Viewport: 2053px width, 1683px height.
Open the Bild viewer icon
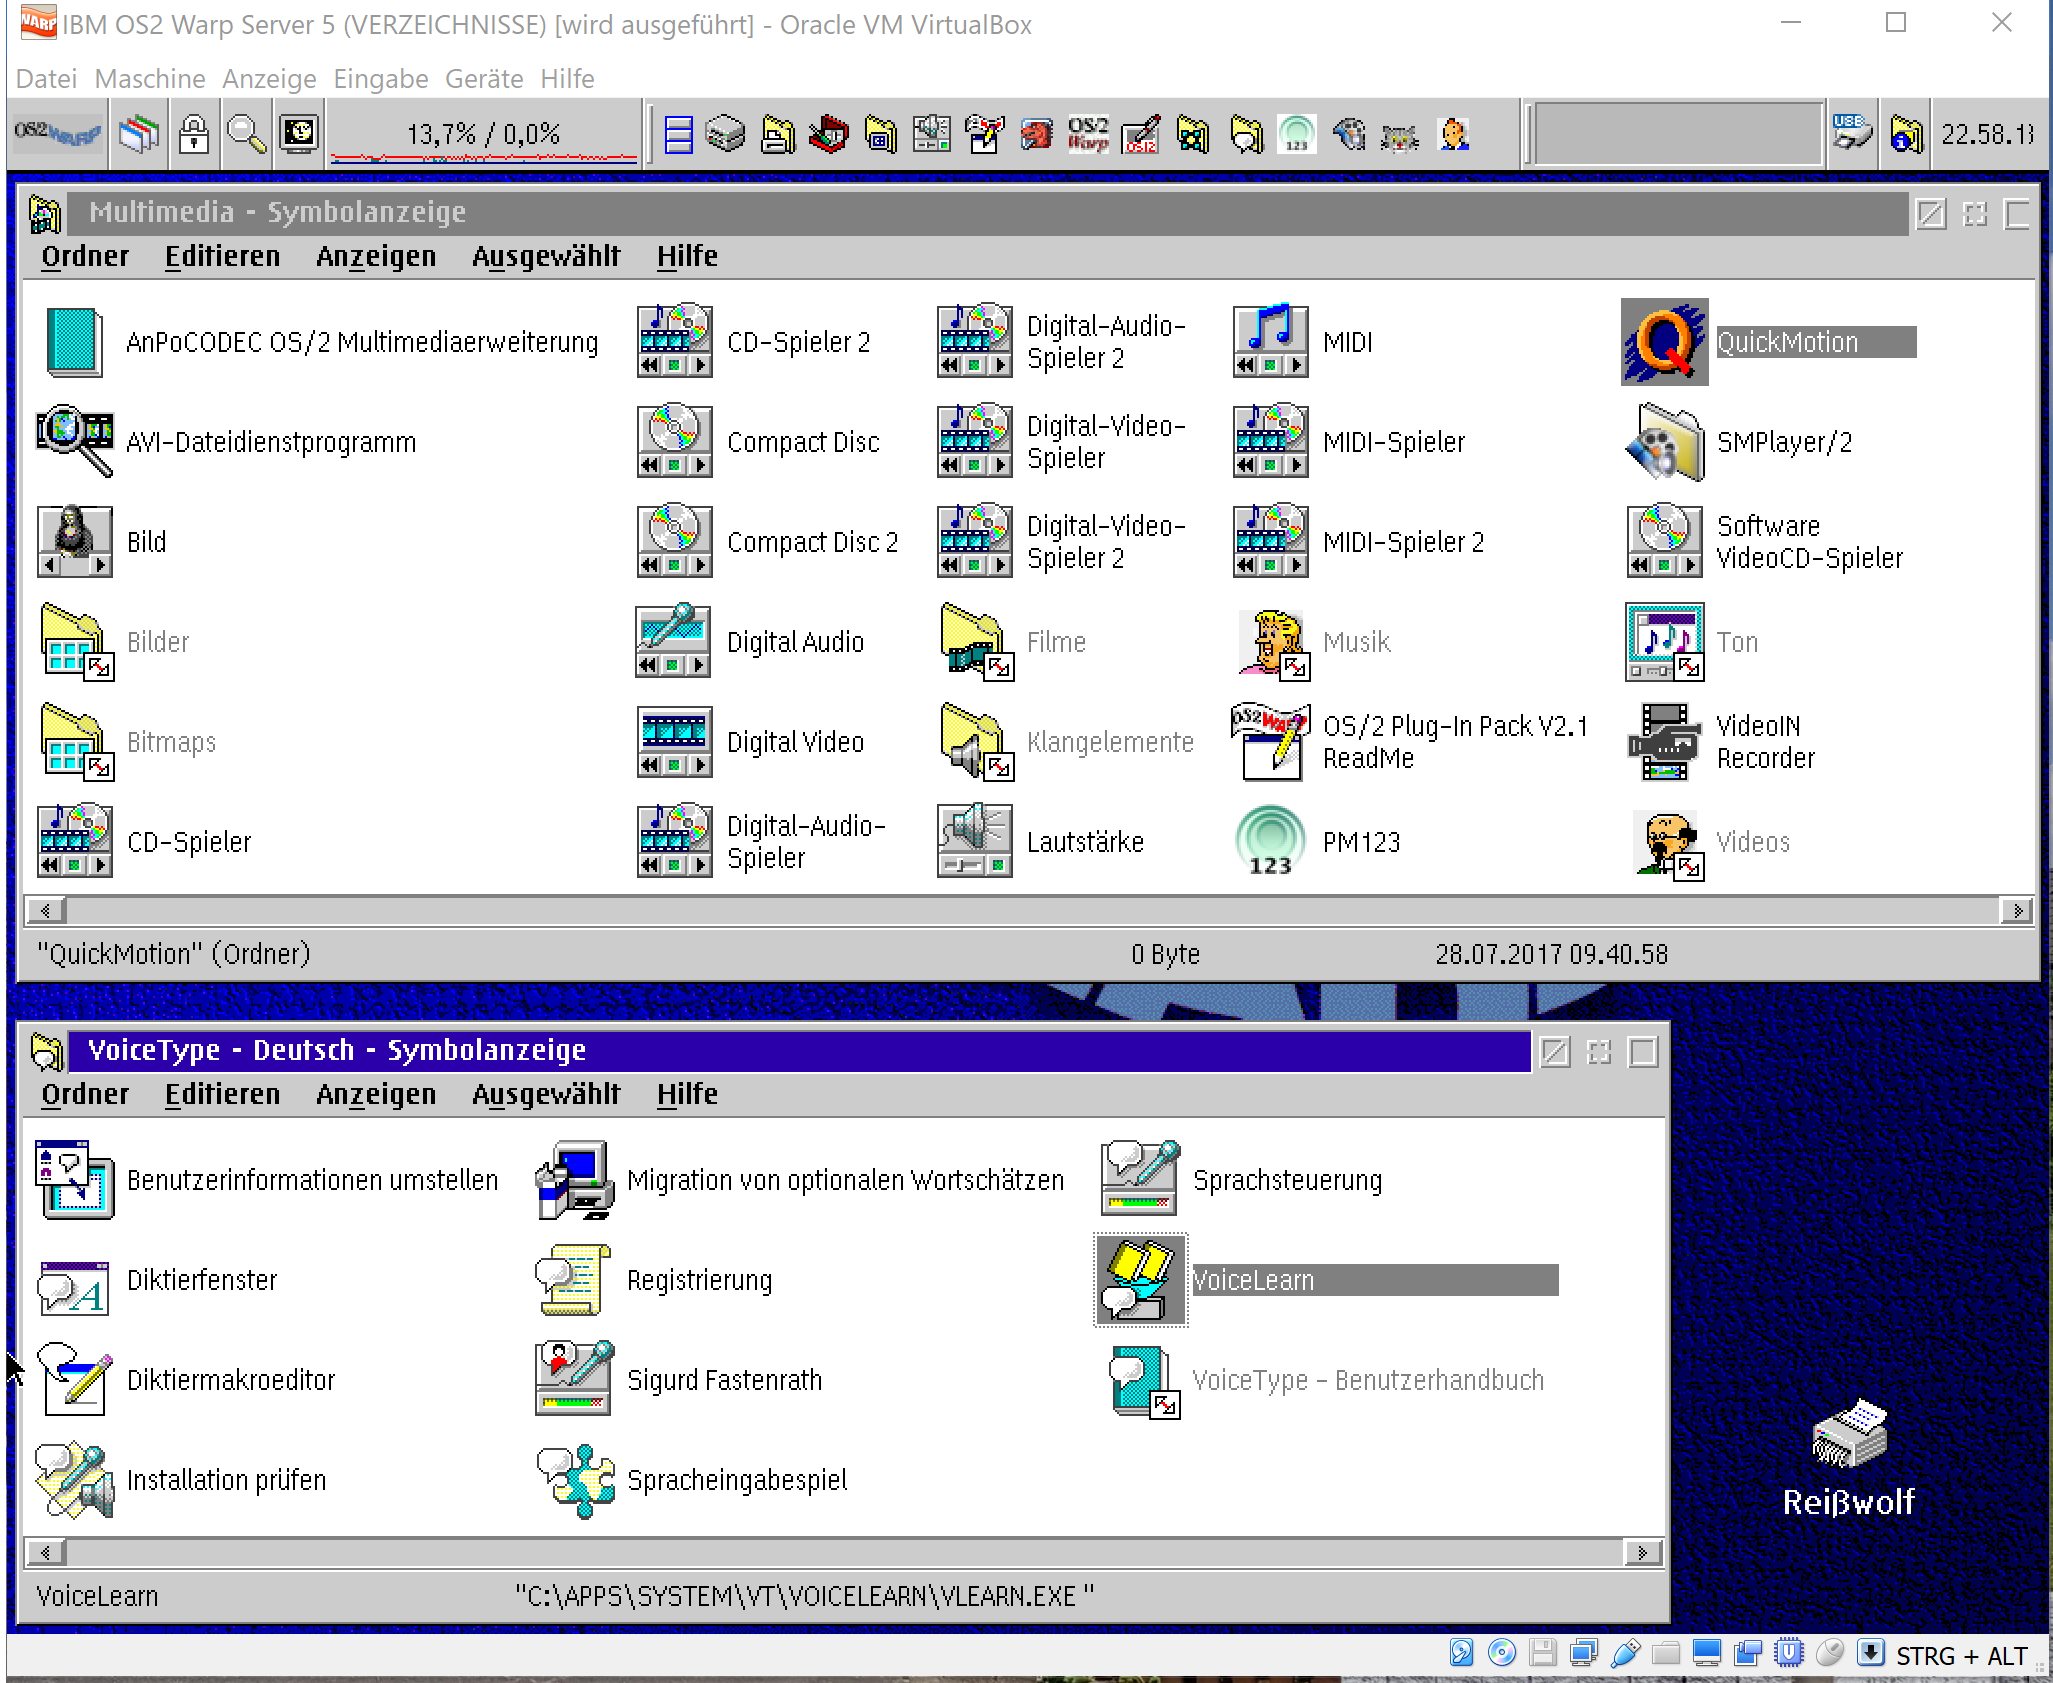(74, 542)
